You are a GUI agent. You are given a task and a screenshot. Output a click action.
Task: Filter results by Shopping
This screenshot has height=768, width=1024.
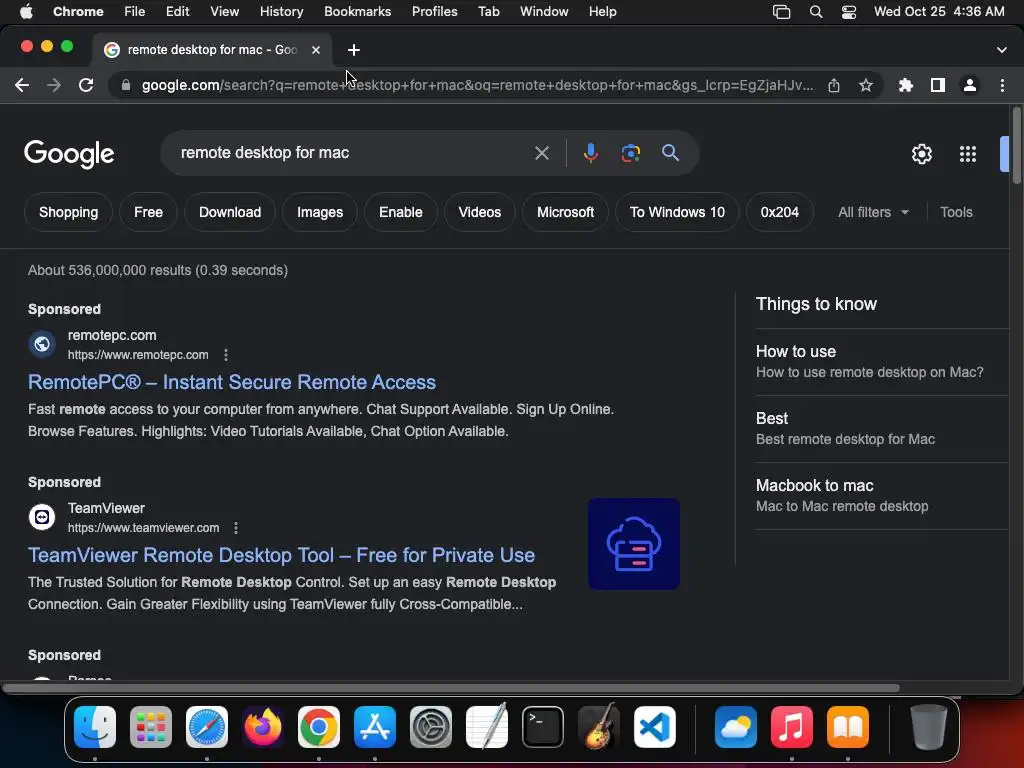coord(69,212)
